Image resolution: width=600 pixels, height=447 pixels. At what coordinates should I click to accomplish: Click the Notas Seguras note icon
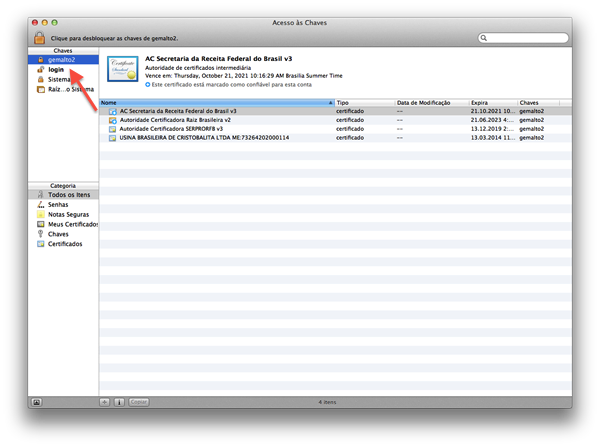coord(41,215)
